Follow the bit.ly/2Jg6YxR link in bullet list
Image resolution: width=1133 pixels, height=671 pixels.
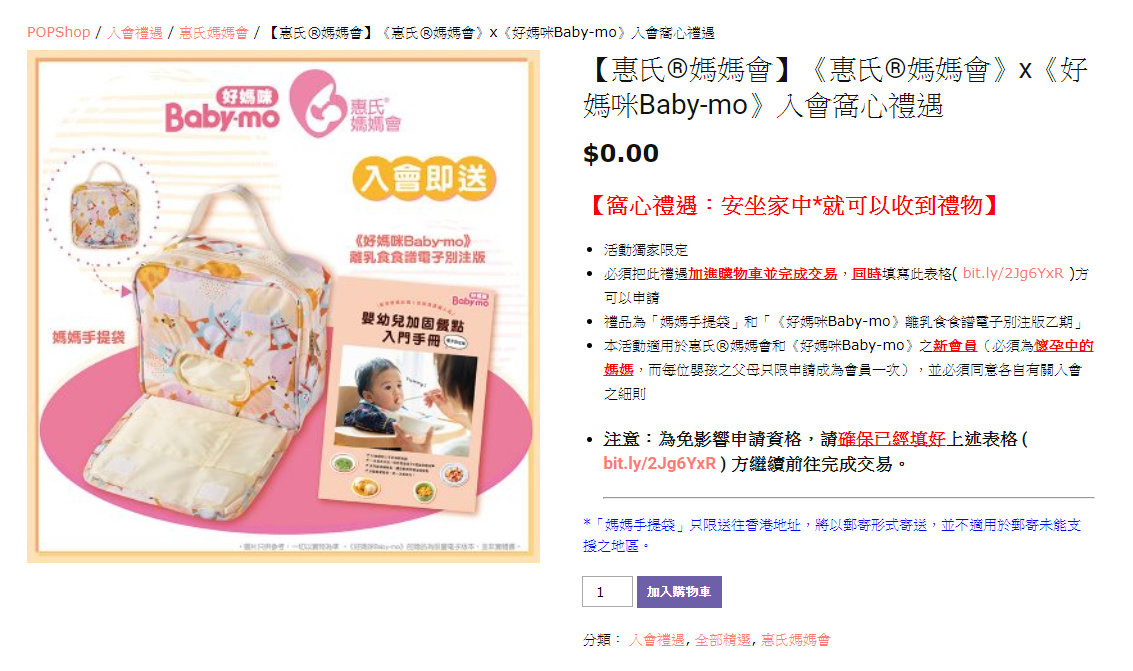coord(1012,273)
